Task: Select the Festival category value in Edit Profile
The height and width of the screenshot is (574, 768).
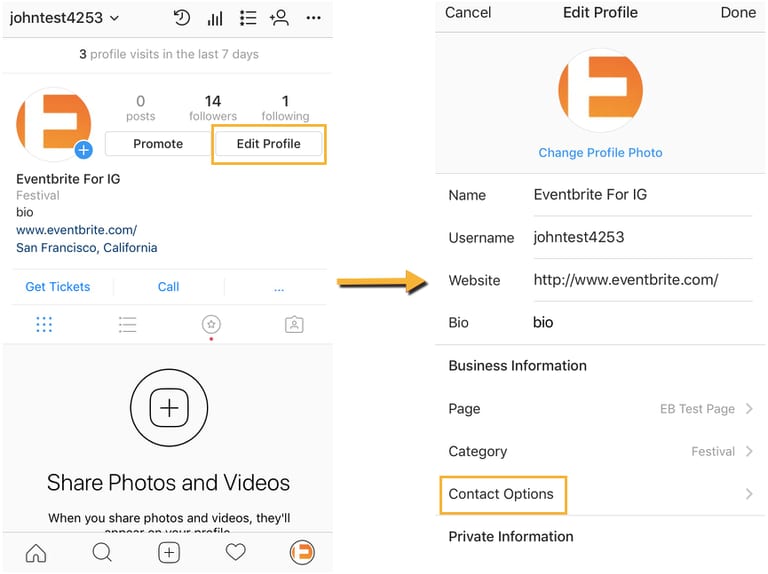Action: pos(713,451)
